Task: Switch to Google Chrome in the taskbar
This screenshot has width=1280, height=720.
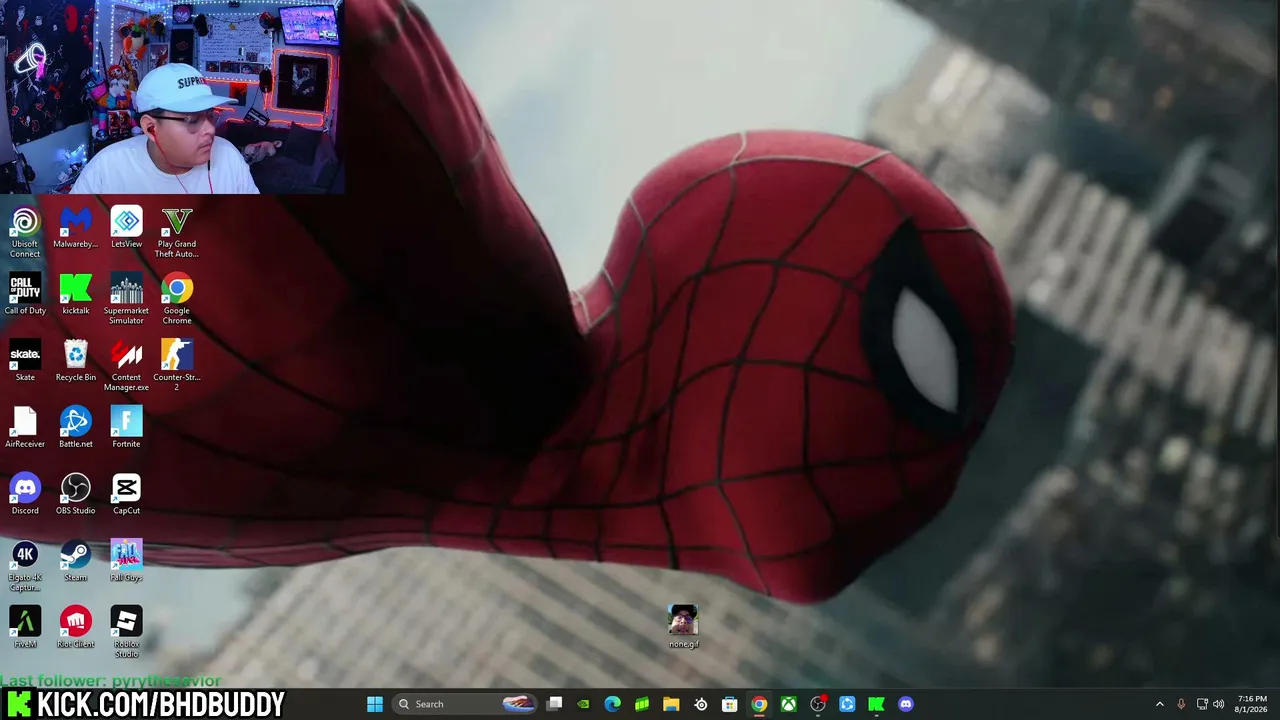Action: (x=759, y=704)
